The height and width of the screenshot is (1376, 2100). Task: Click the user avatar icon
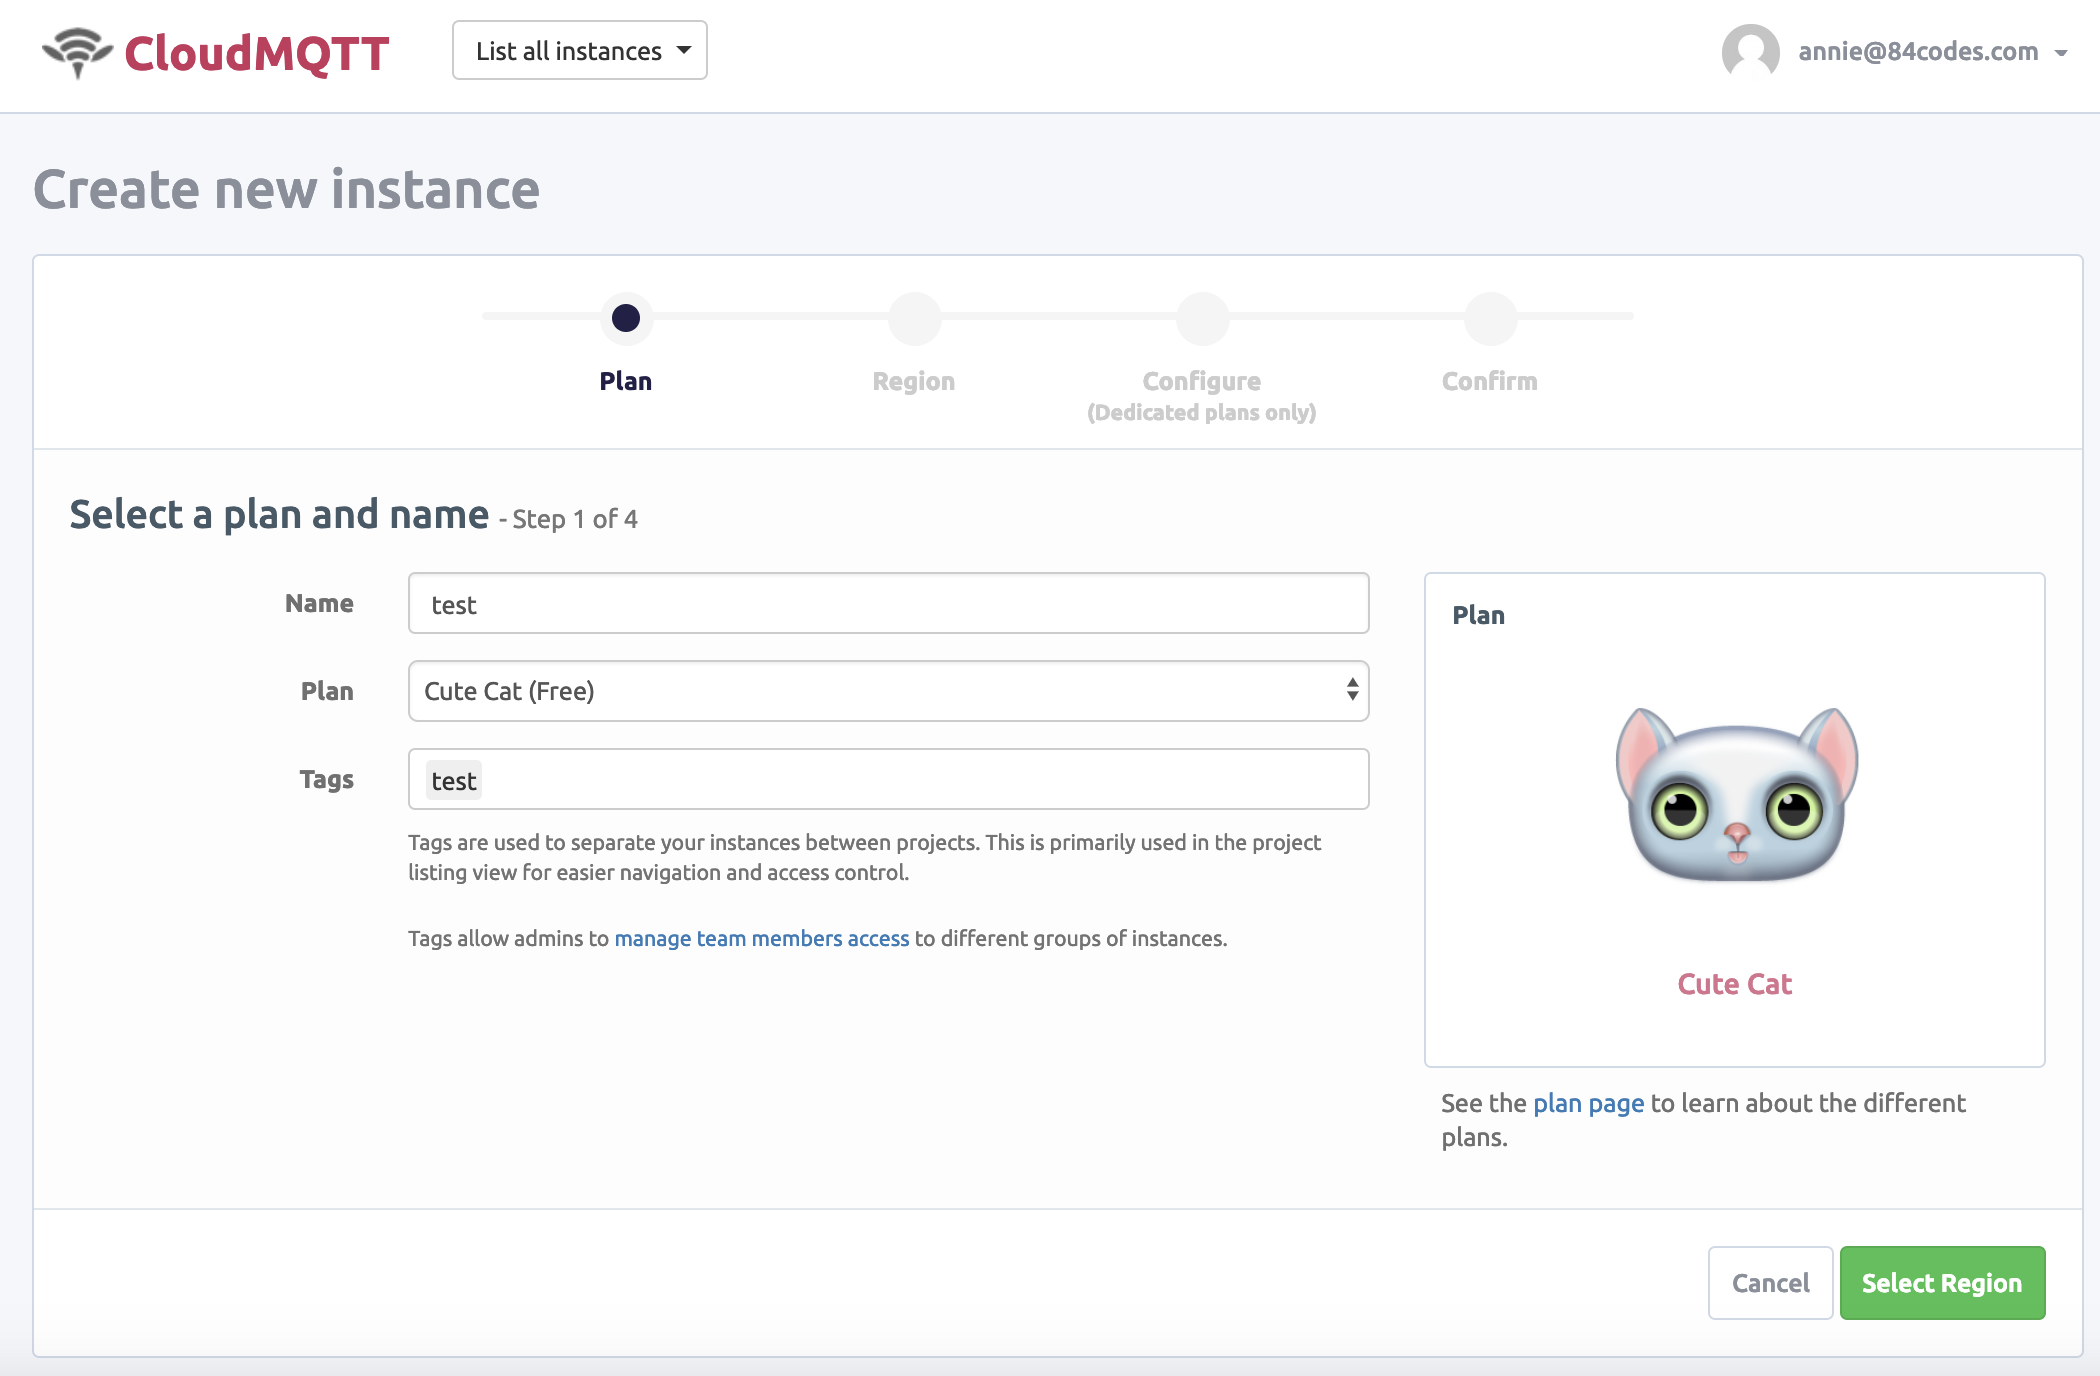pyautogui.click(x=1750, y=51)
